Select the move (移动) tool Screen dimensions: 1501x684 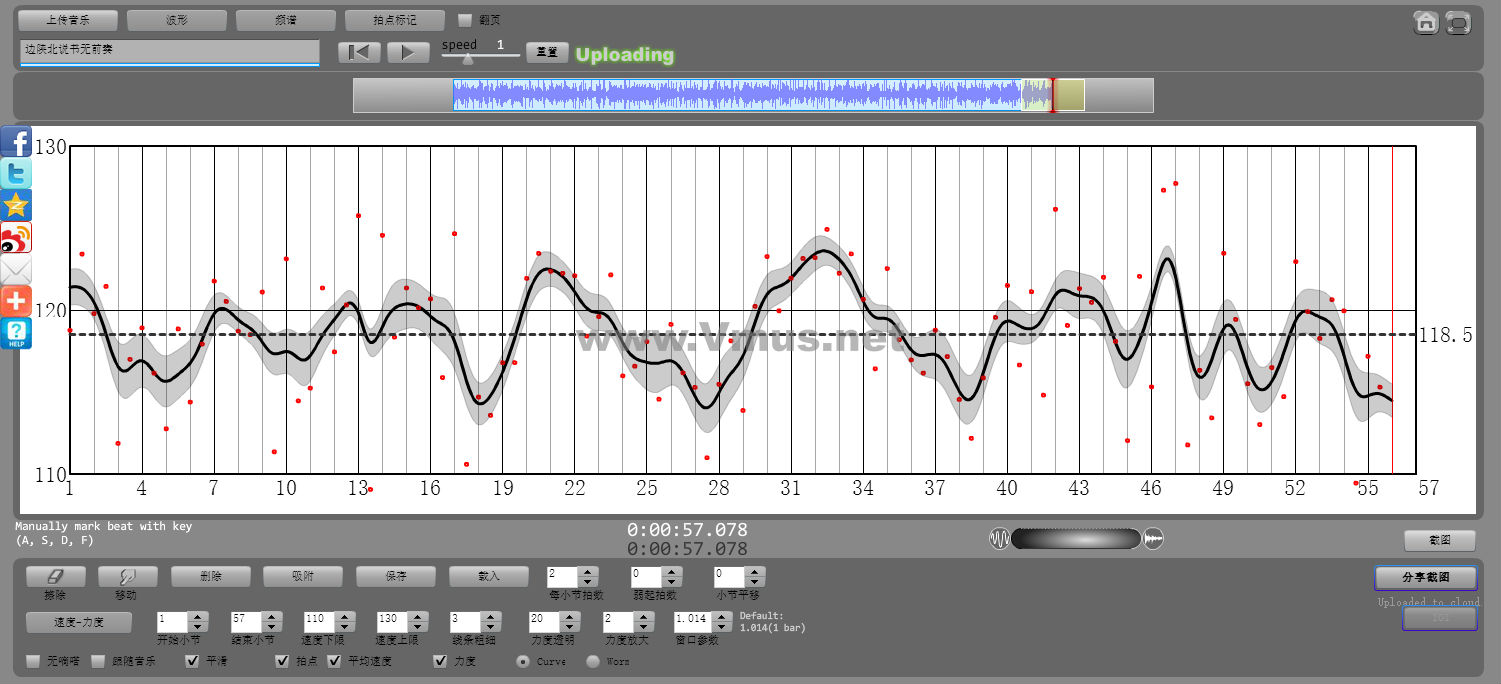(127, 577)
